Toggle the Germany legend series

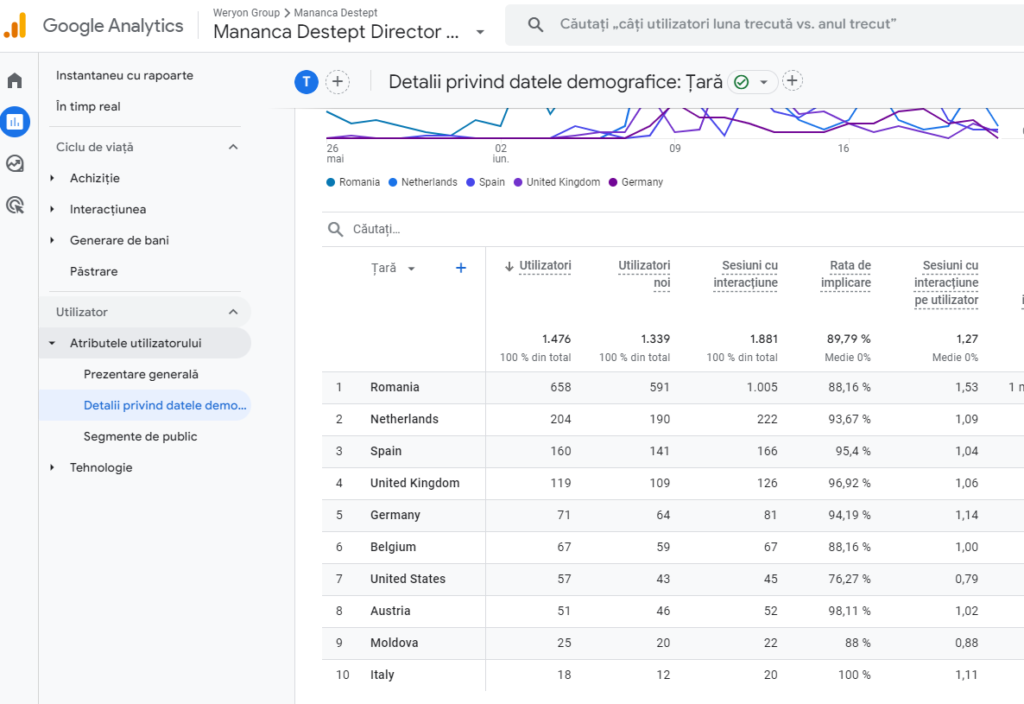(635, 182)
